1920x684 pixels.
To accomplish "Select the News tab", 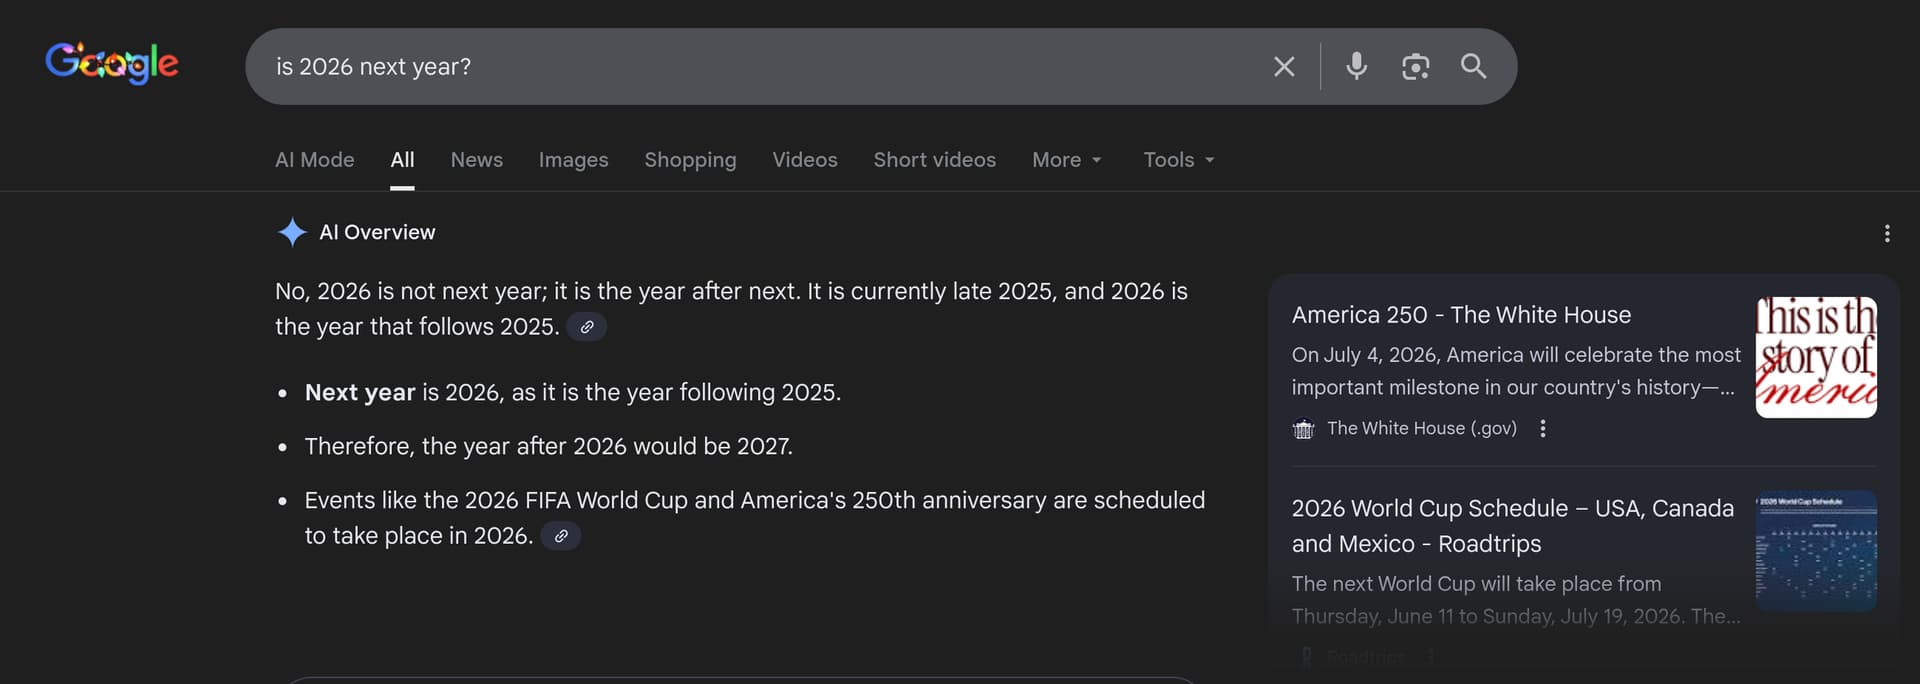I will point(476,160).
